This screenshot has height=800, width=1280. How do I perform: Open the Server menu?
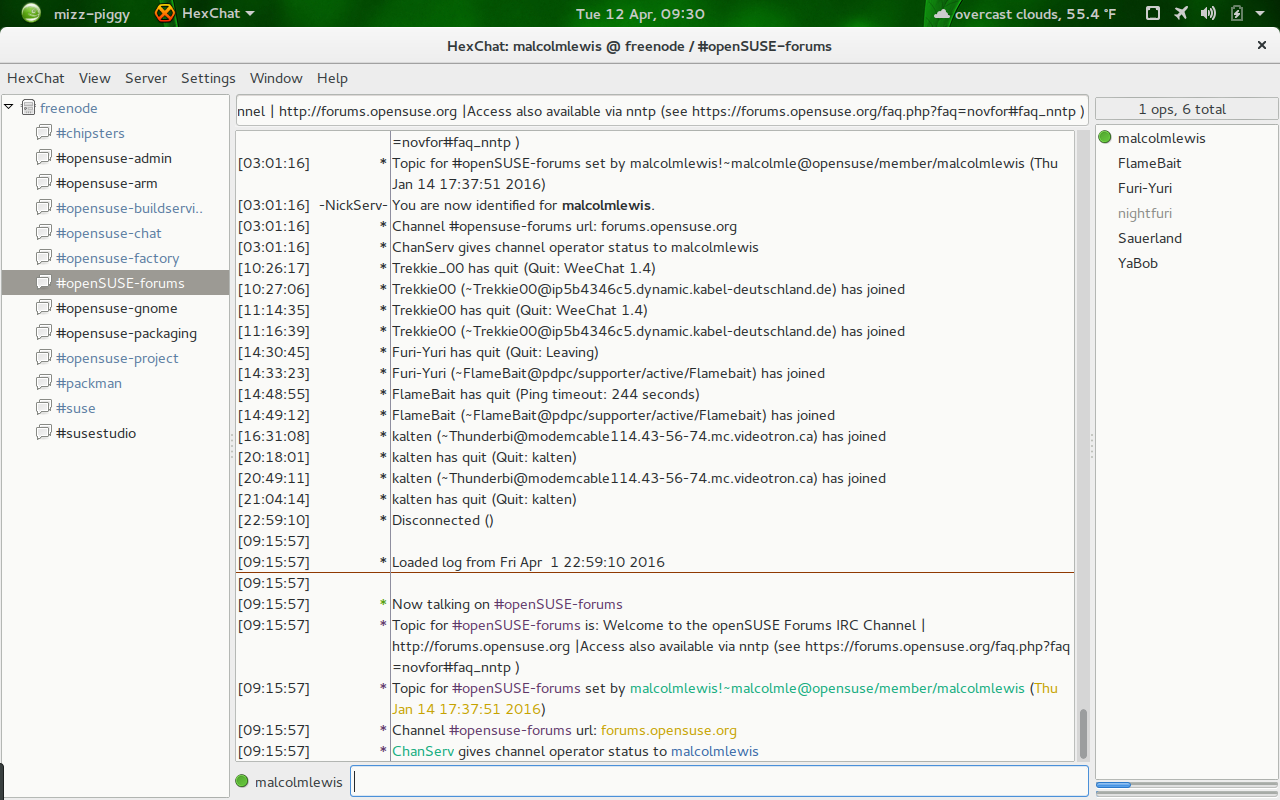tap(146, 78)
